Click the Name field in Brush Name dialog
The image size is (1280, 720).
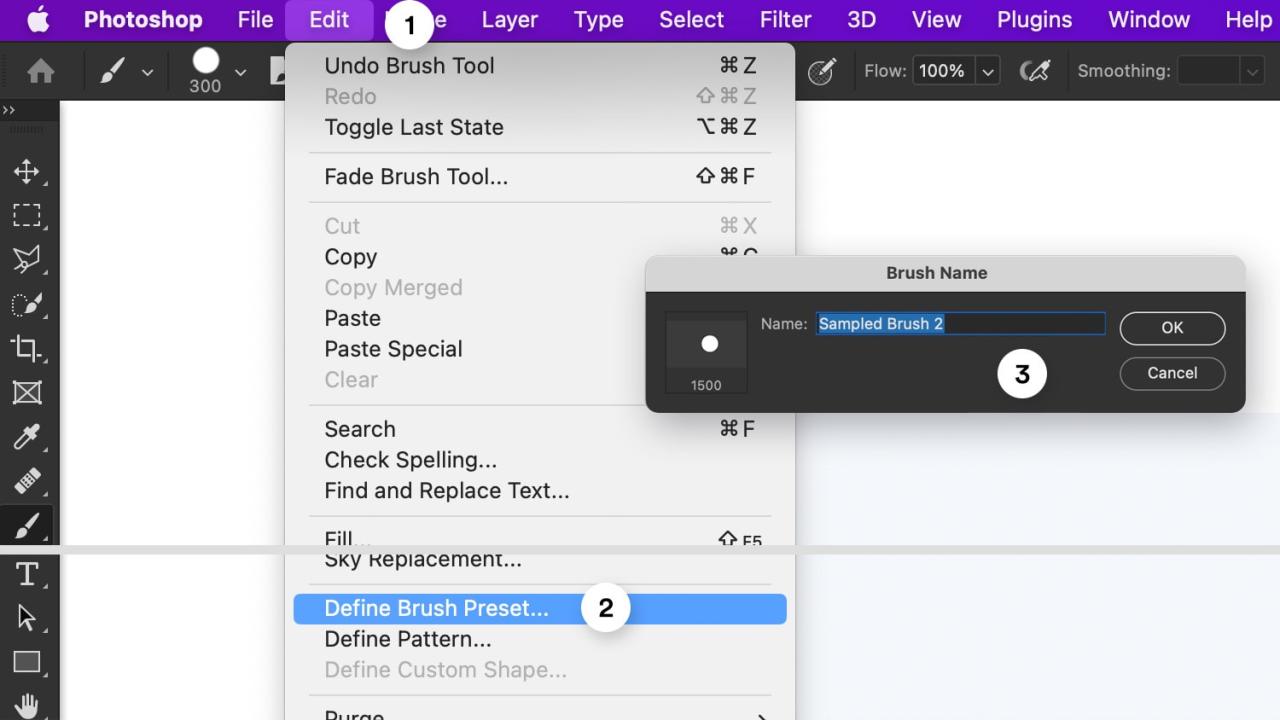coord(960,323)
